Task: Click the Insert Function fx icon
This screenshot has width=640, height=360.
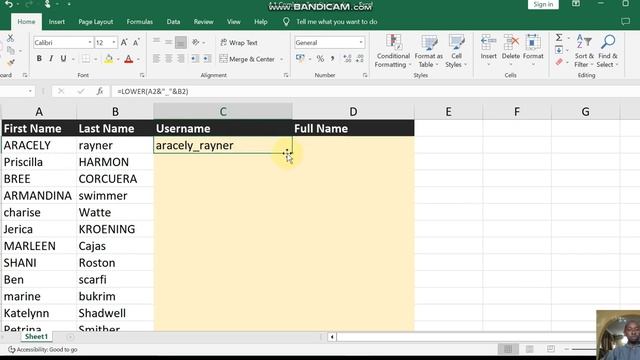Action: [100, 91]
